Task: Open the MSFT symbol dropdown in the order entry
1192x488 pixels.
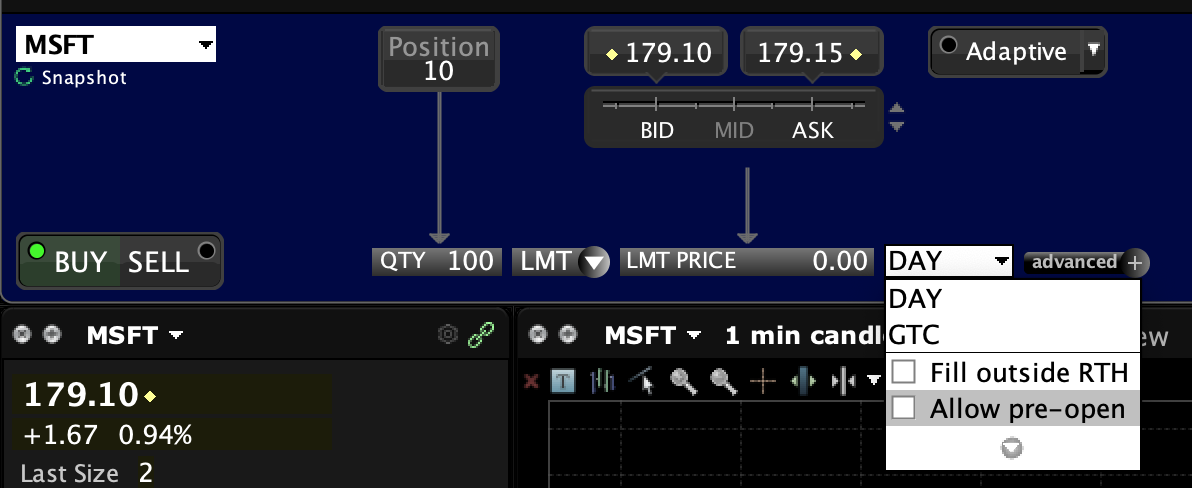Action: tap(205, 45)
